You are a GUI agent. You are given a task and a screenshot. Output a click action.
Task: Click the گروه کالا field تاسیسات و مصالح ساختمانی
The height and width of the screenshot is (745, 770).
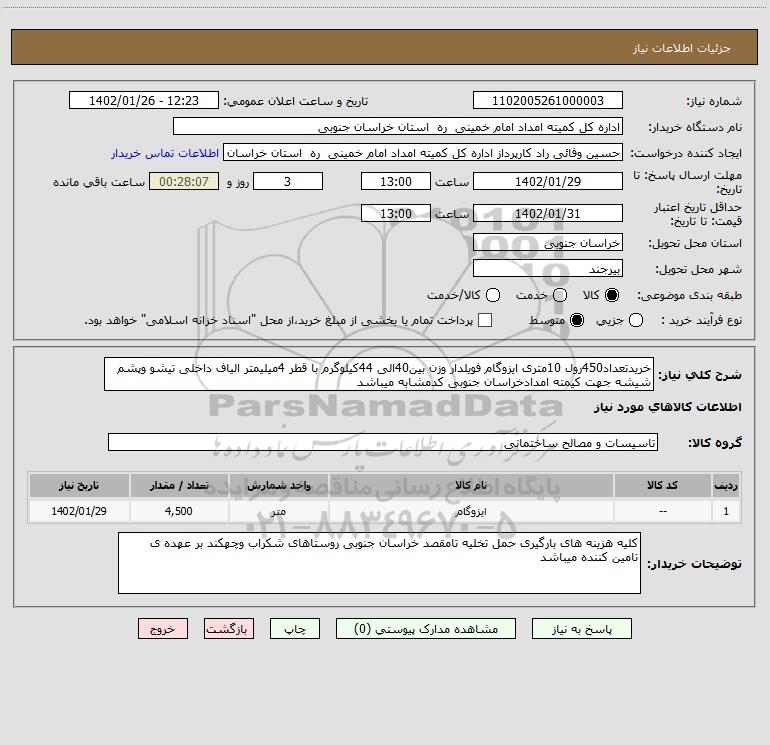point(383,442)
